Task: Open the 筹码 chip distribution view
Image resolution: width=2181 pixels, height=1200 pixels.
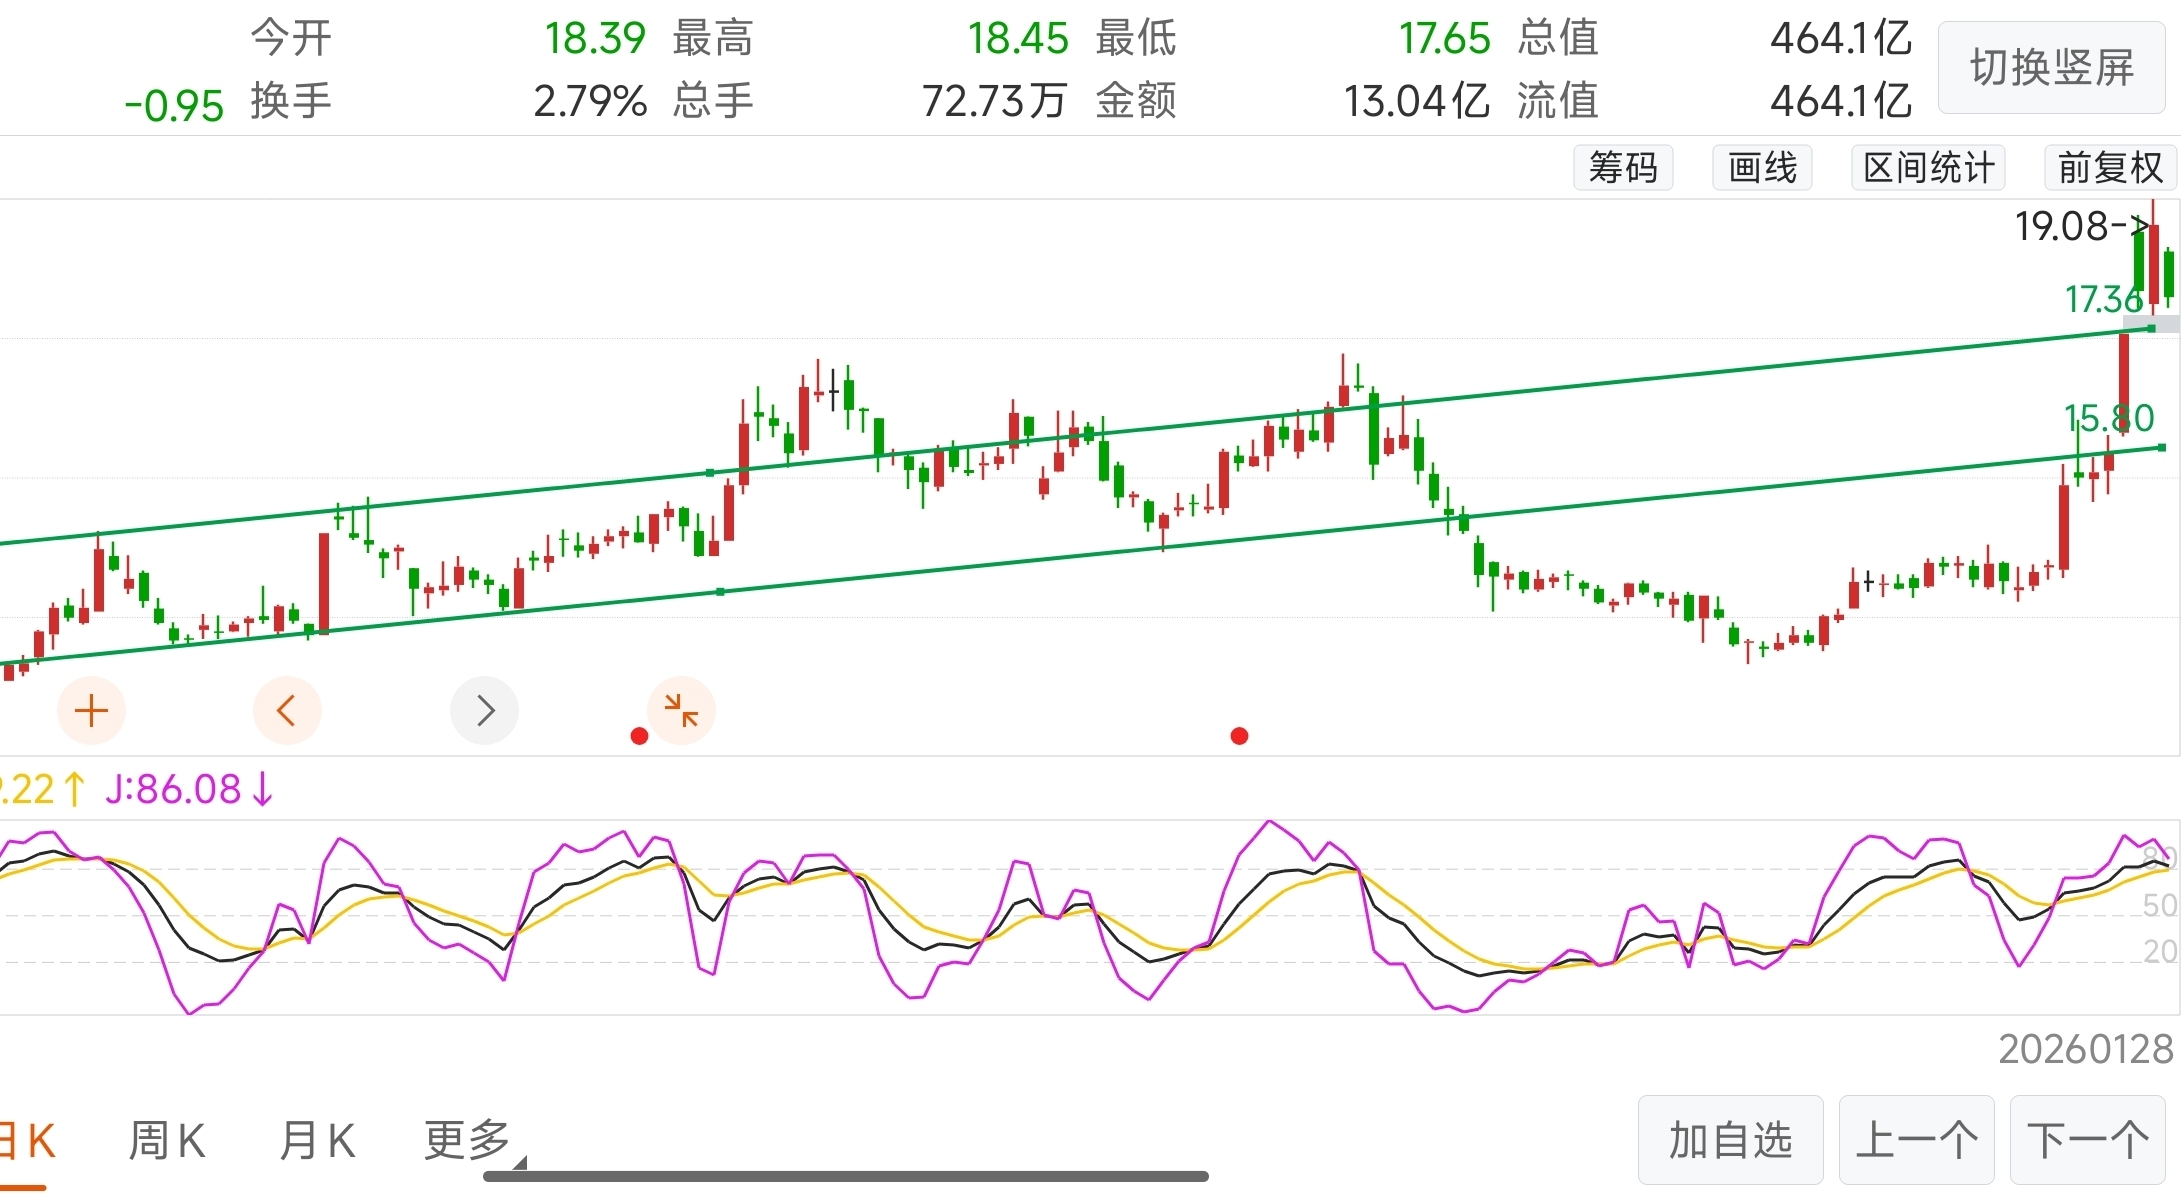Action: coord(1622,168)
